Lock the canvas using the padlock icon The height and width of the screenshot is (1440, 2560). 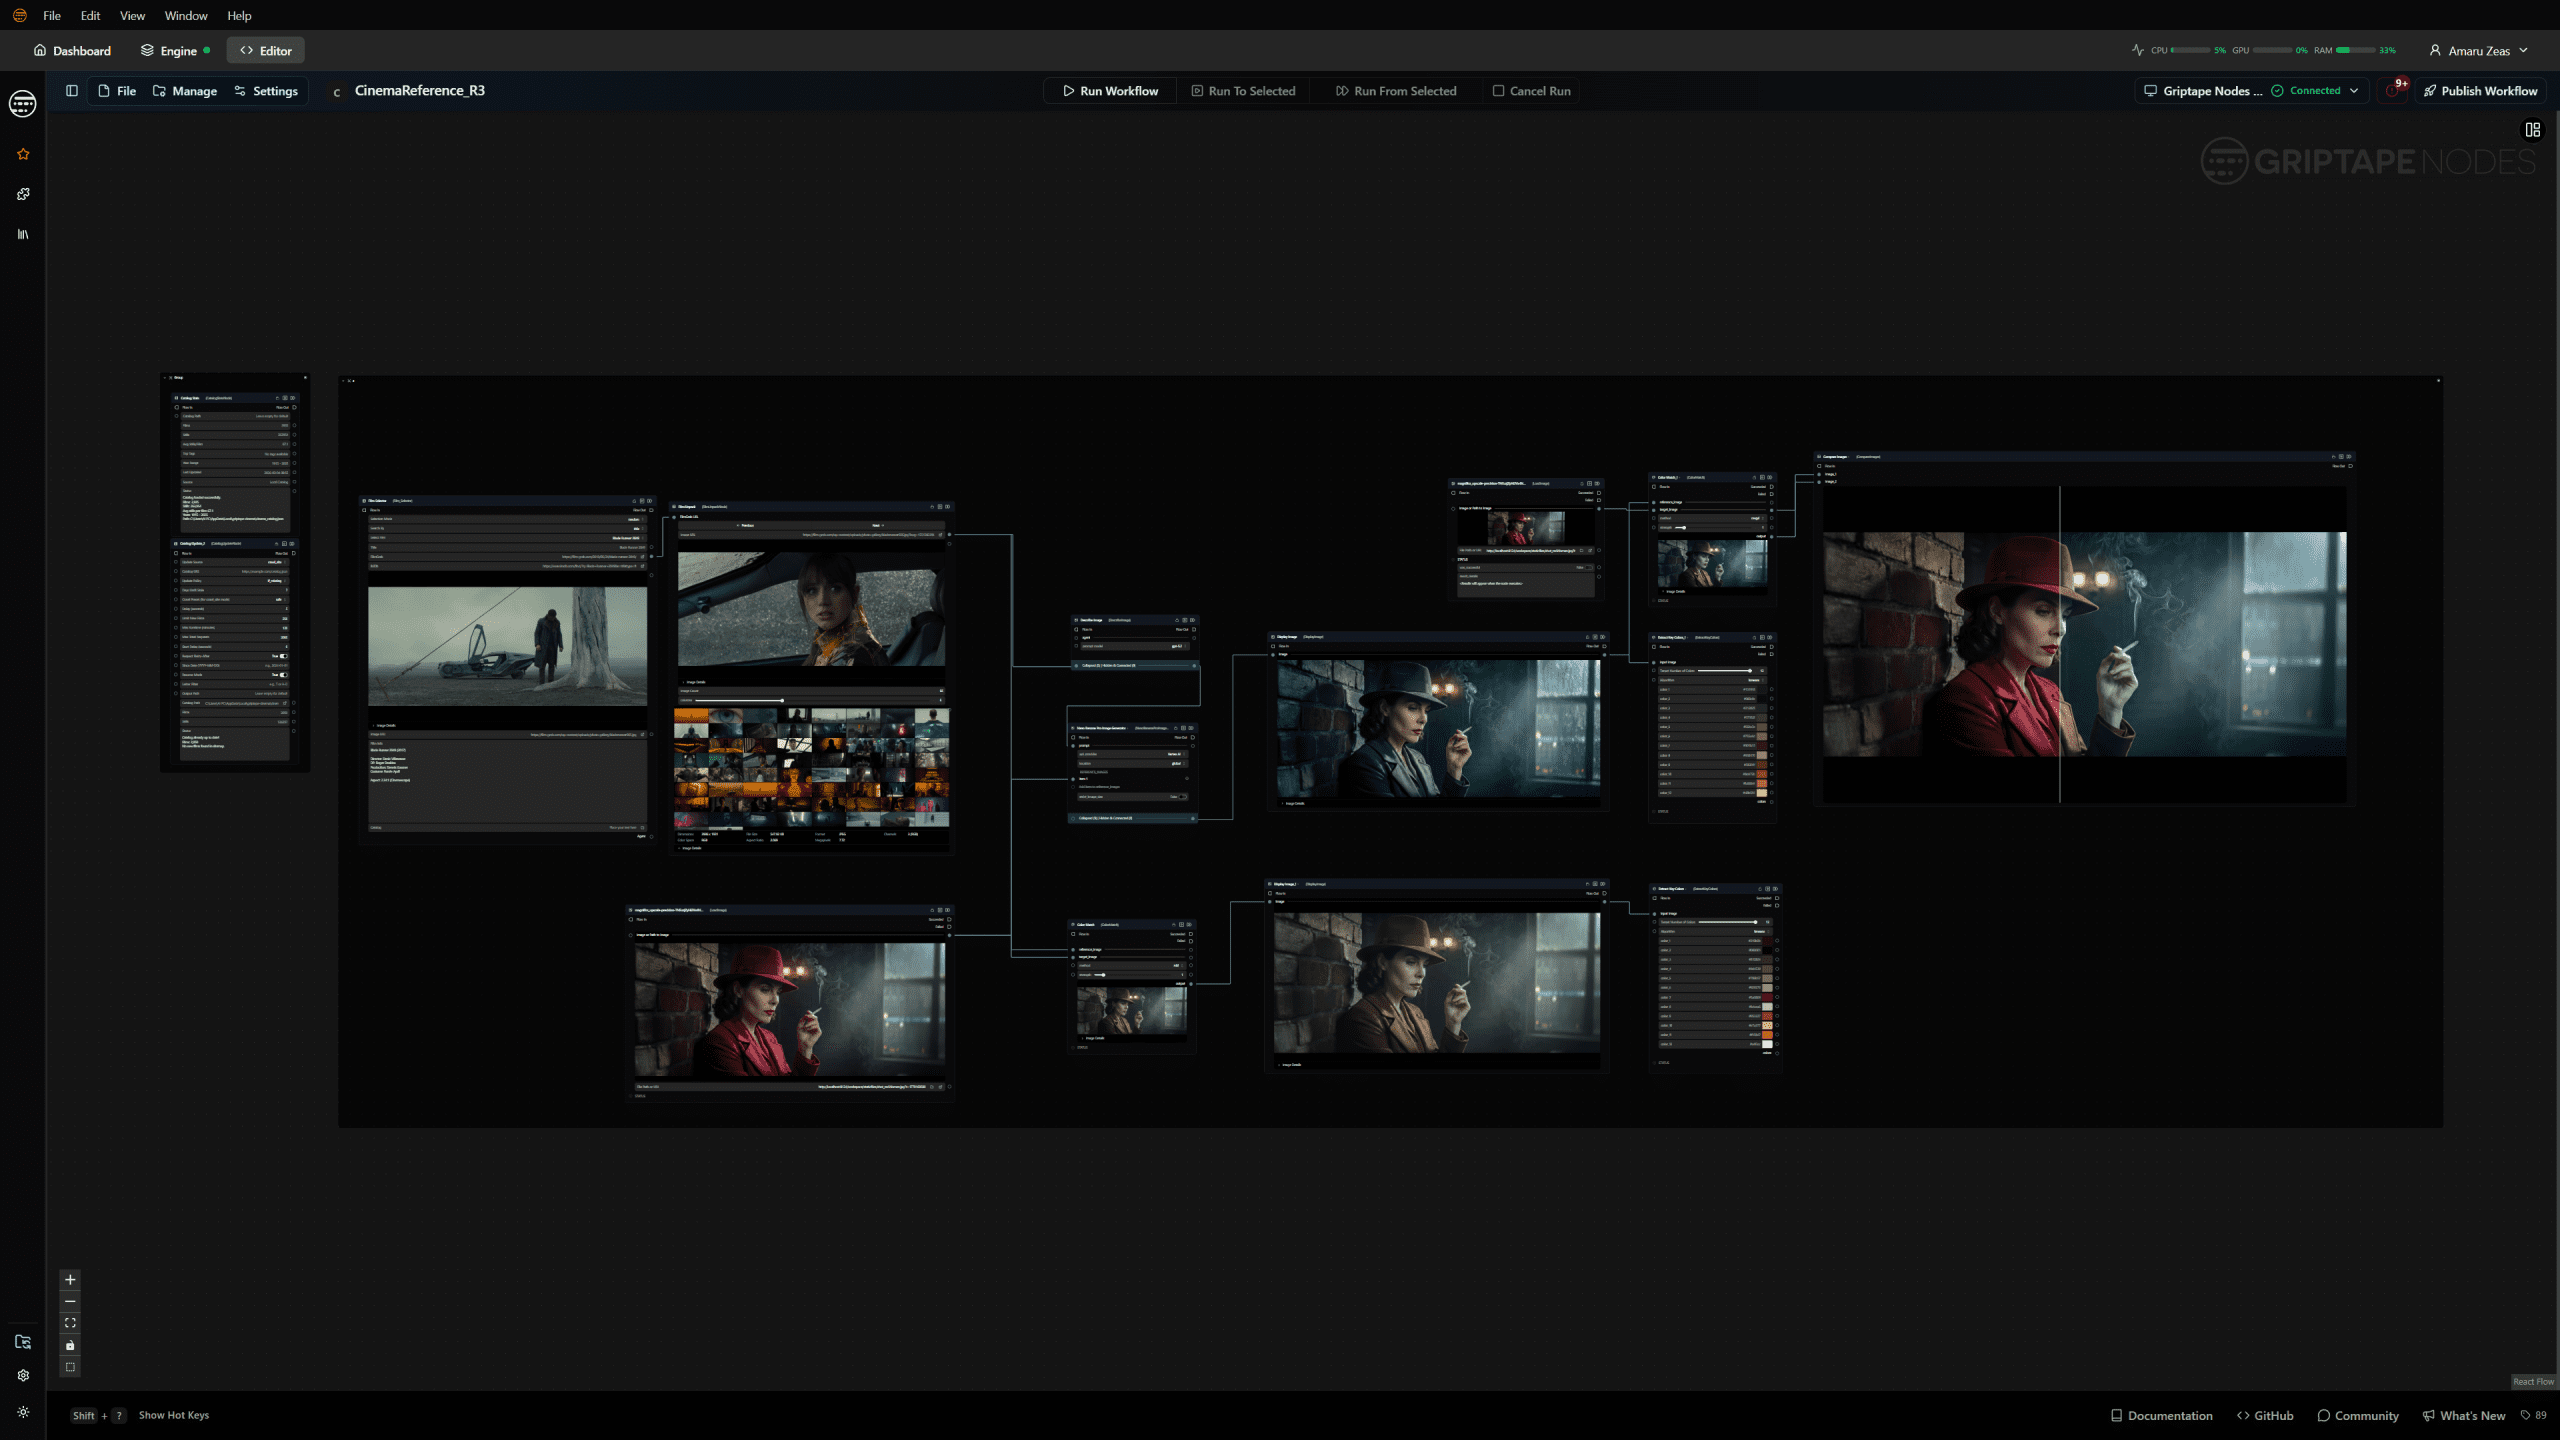click(x=70, y=1345)
